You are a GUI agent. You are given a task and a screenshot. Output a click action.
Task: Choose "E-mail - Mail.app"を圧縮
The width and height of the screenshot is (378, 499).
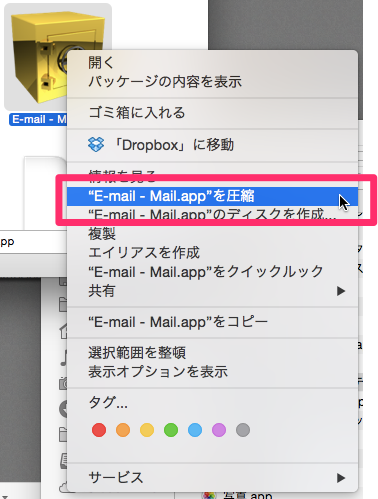coord(212,196)
